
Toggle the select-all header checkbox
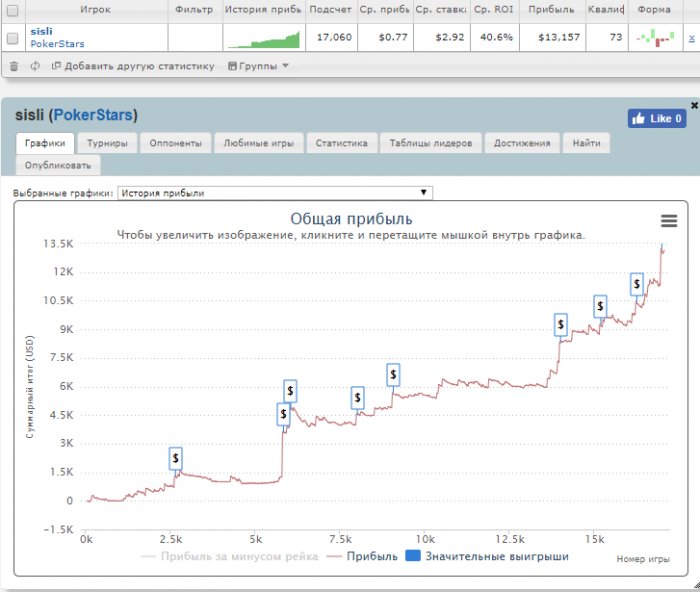click(x=12, y=9)
